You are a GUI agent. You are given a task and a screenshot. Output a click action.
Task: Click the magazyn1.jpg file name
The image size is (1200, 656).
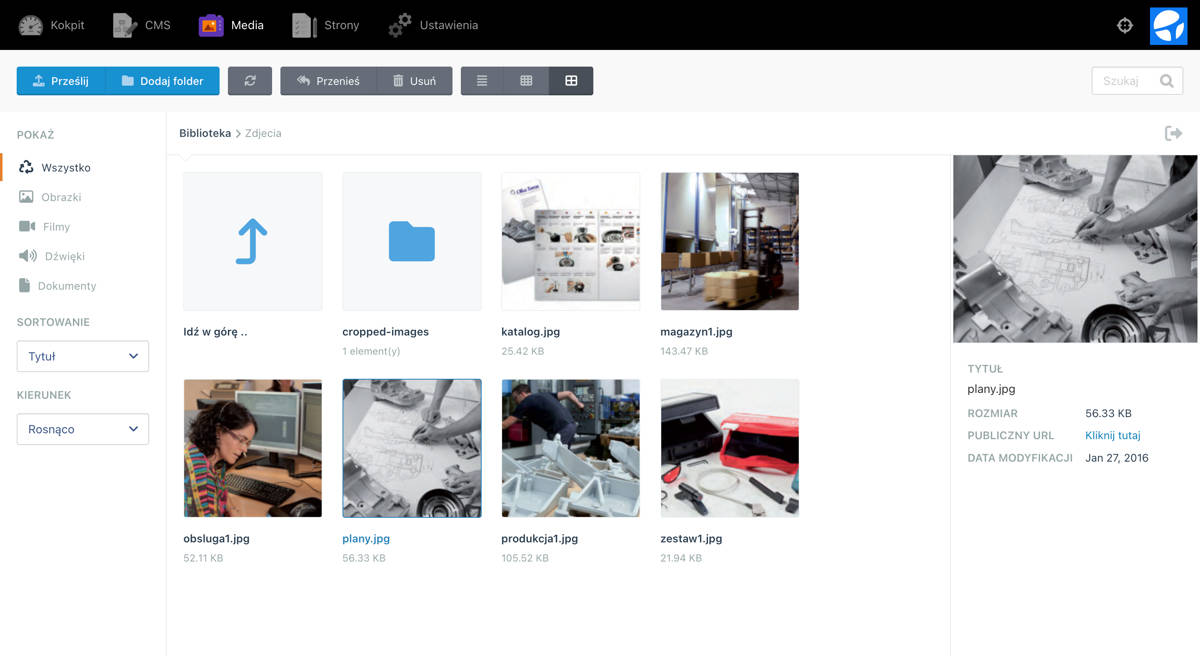[696, 331]
